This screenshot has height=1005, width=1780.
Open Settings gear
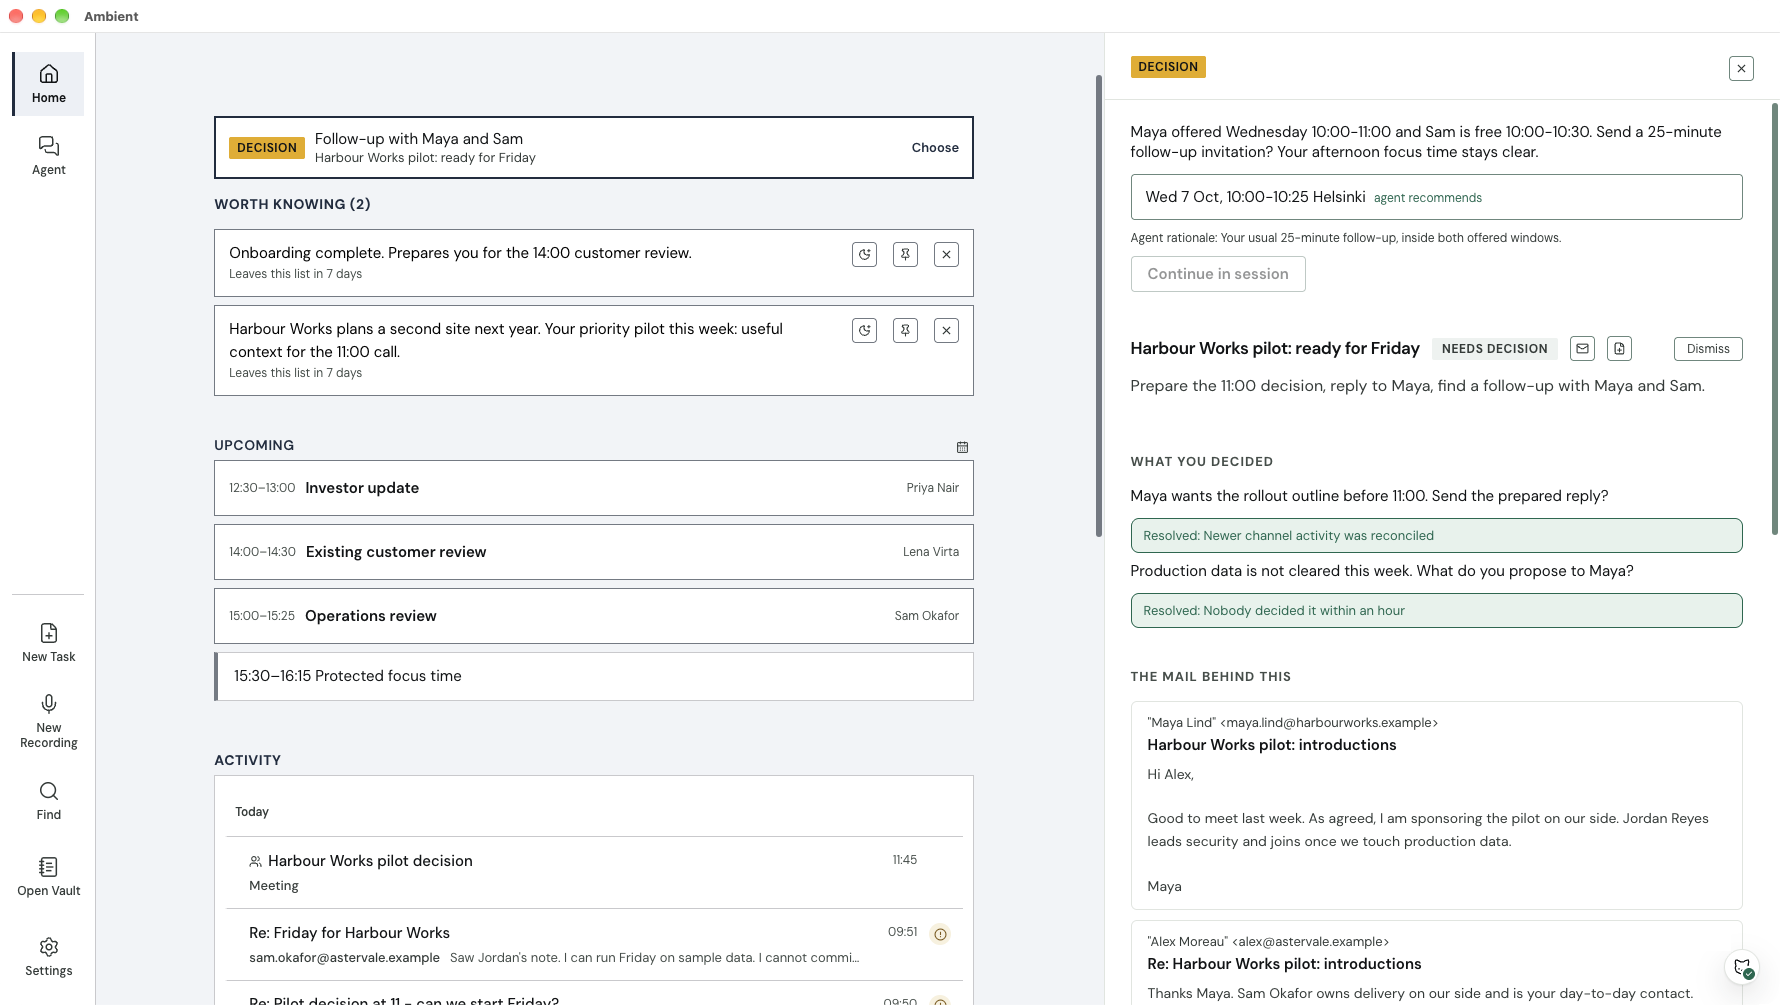click(48, 957)
